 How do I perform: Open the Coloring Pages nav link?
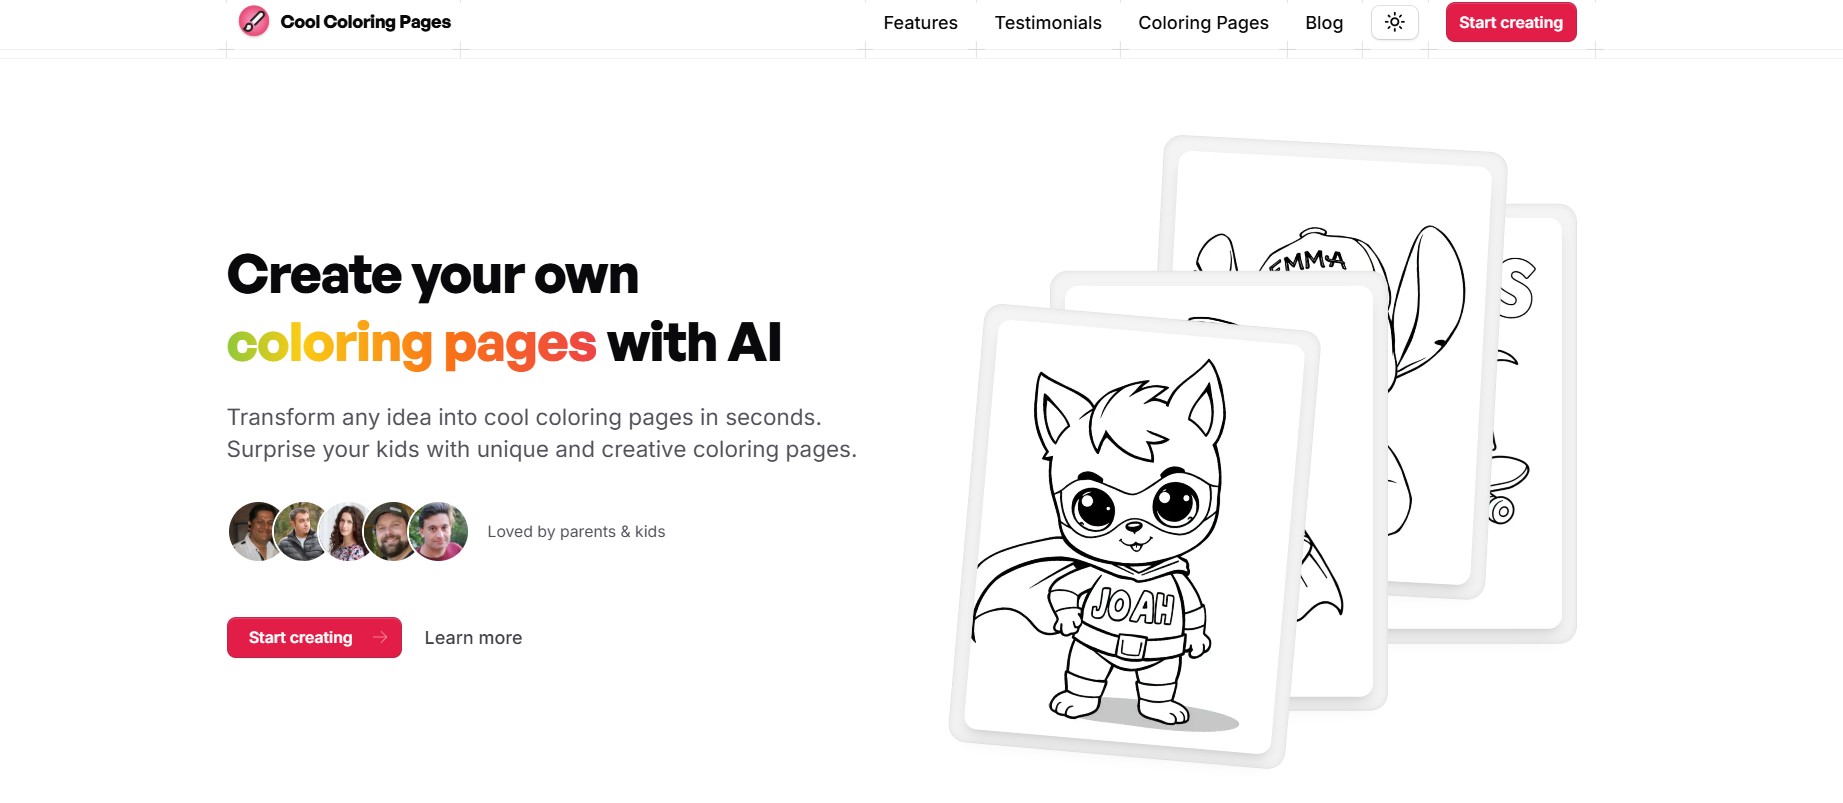click(x=1203, y=23)
